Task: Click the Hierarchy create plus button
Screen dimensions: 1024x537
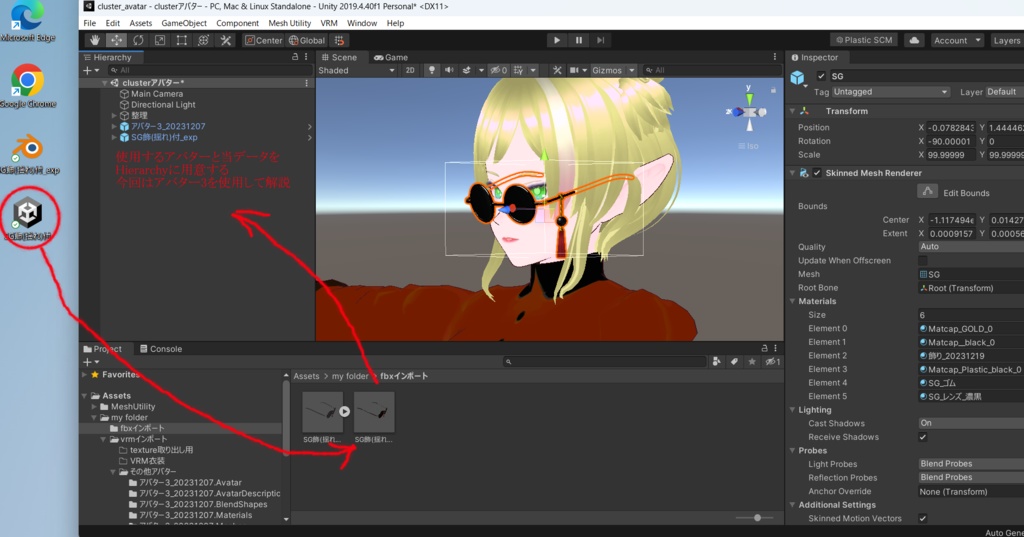Action: coord(87,71)
